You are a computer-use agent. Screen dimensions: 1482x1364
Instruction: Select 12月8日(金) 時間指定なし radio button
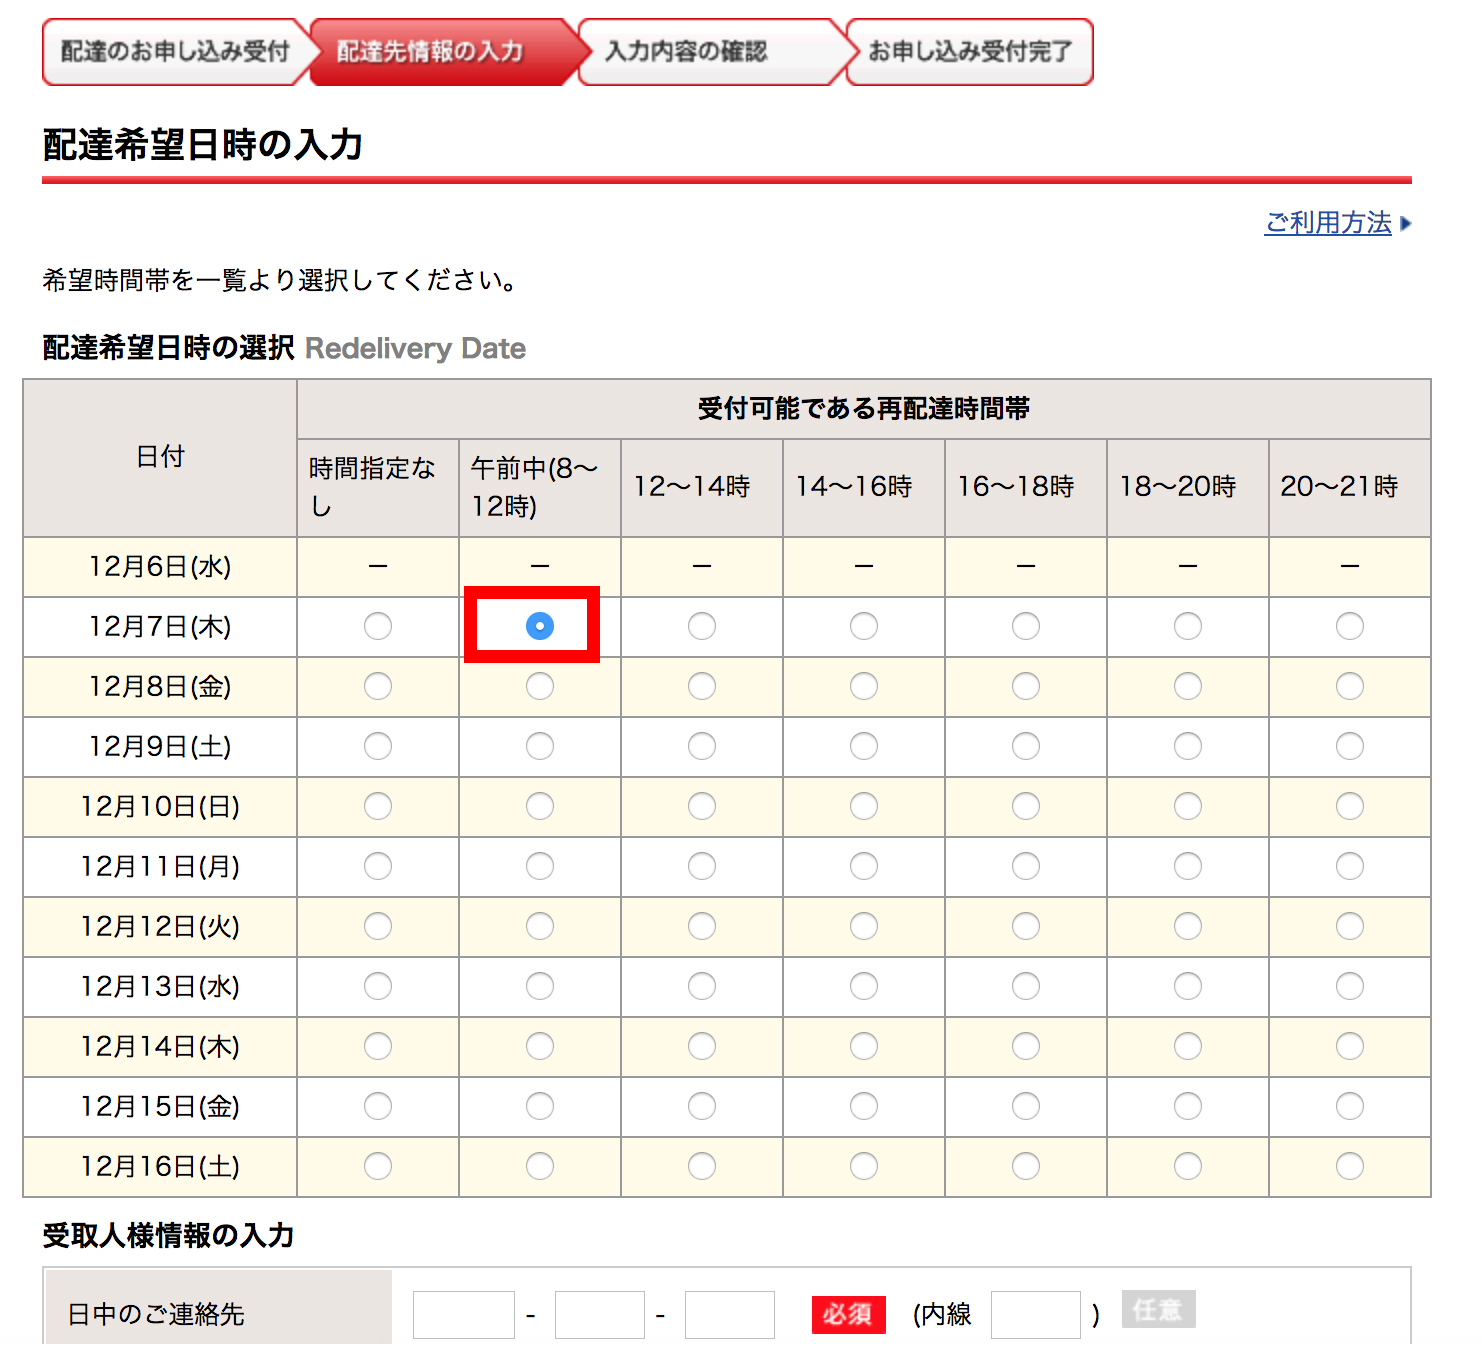click(x=378, y=686)
